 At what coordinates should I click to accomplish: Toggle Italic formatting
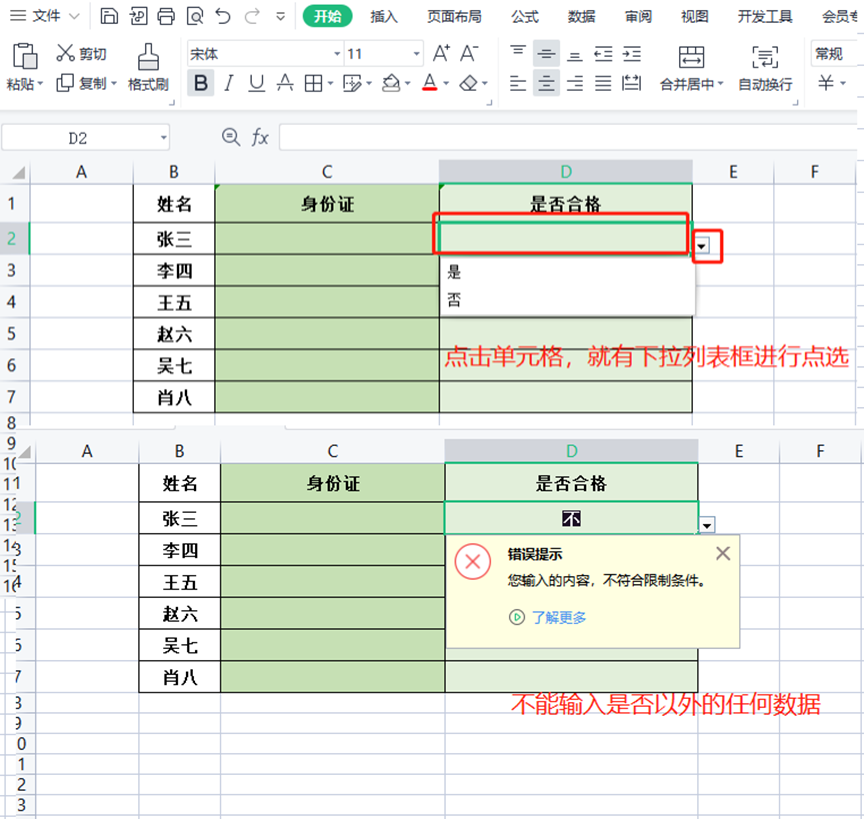coord(229,83)
